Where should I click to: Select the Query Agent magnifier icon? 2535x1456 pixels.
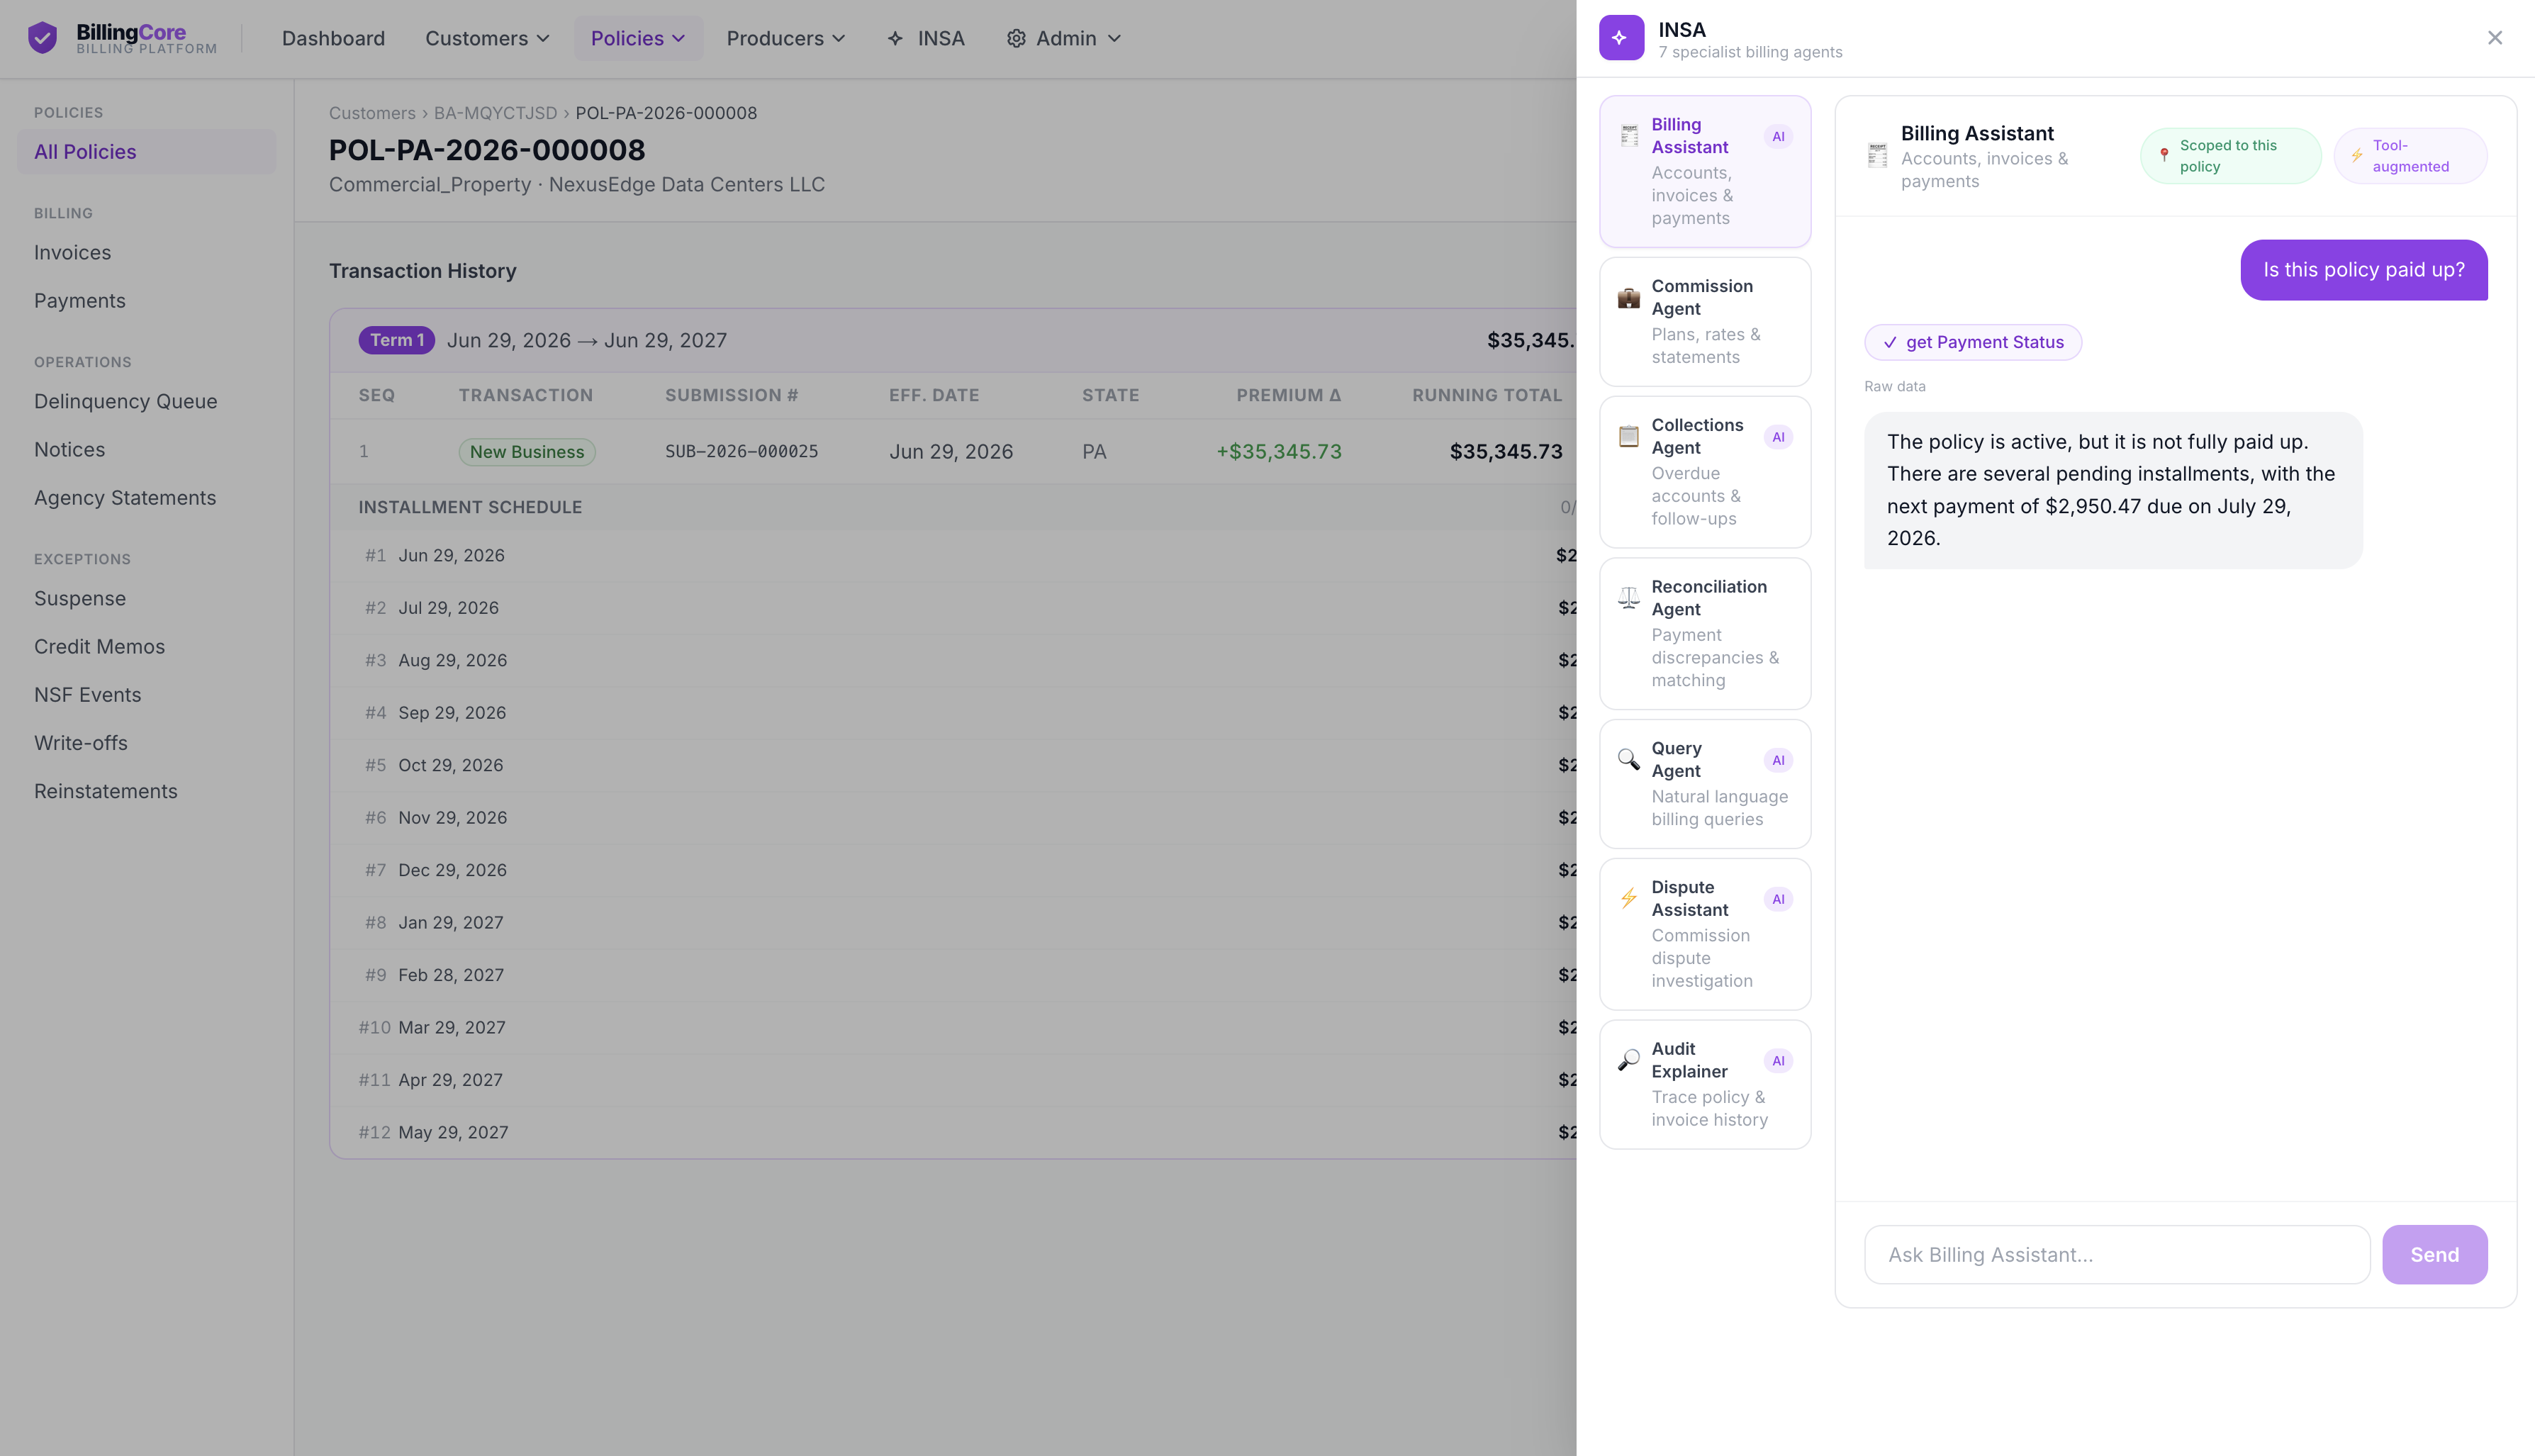(1629, 760)
